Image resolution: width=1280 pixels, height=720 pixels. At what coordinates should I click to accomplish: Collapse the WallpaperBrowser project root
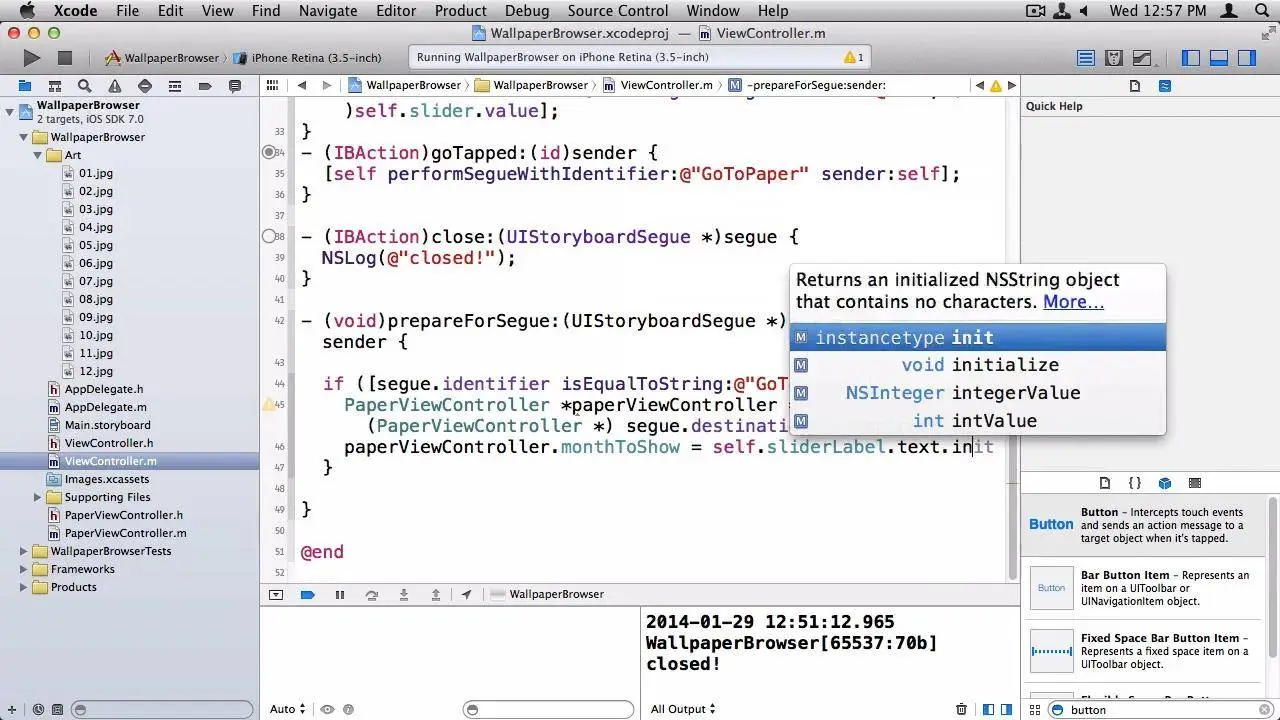coord(10,112)
